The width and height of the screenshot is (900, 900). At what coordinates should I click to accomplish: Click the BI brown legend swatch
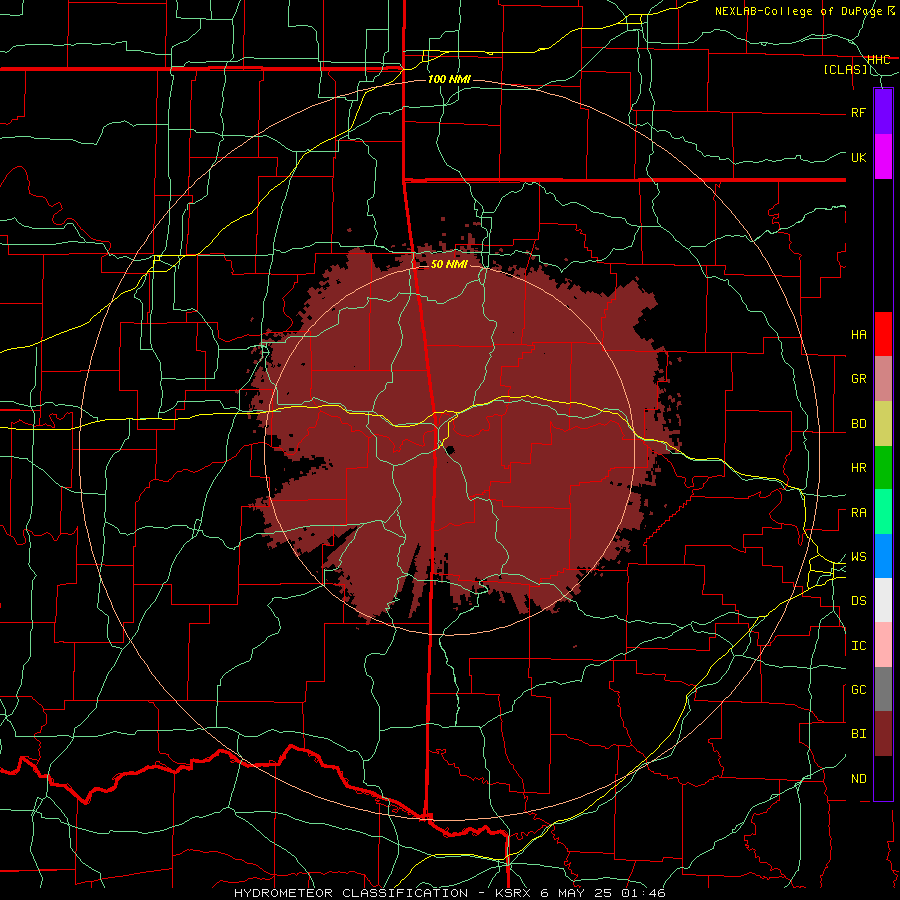tap(883, 734)
